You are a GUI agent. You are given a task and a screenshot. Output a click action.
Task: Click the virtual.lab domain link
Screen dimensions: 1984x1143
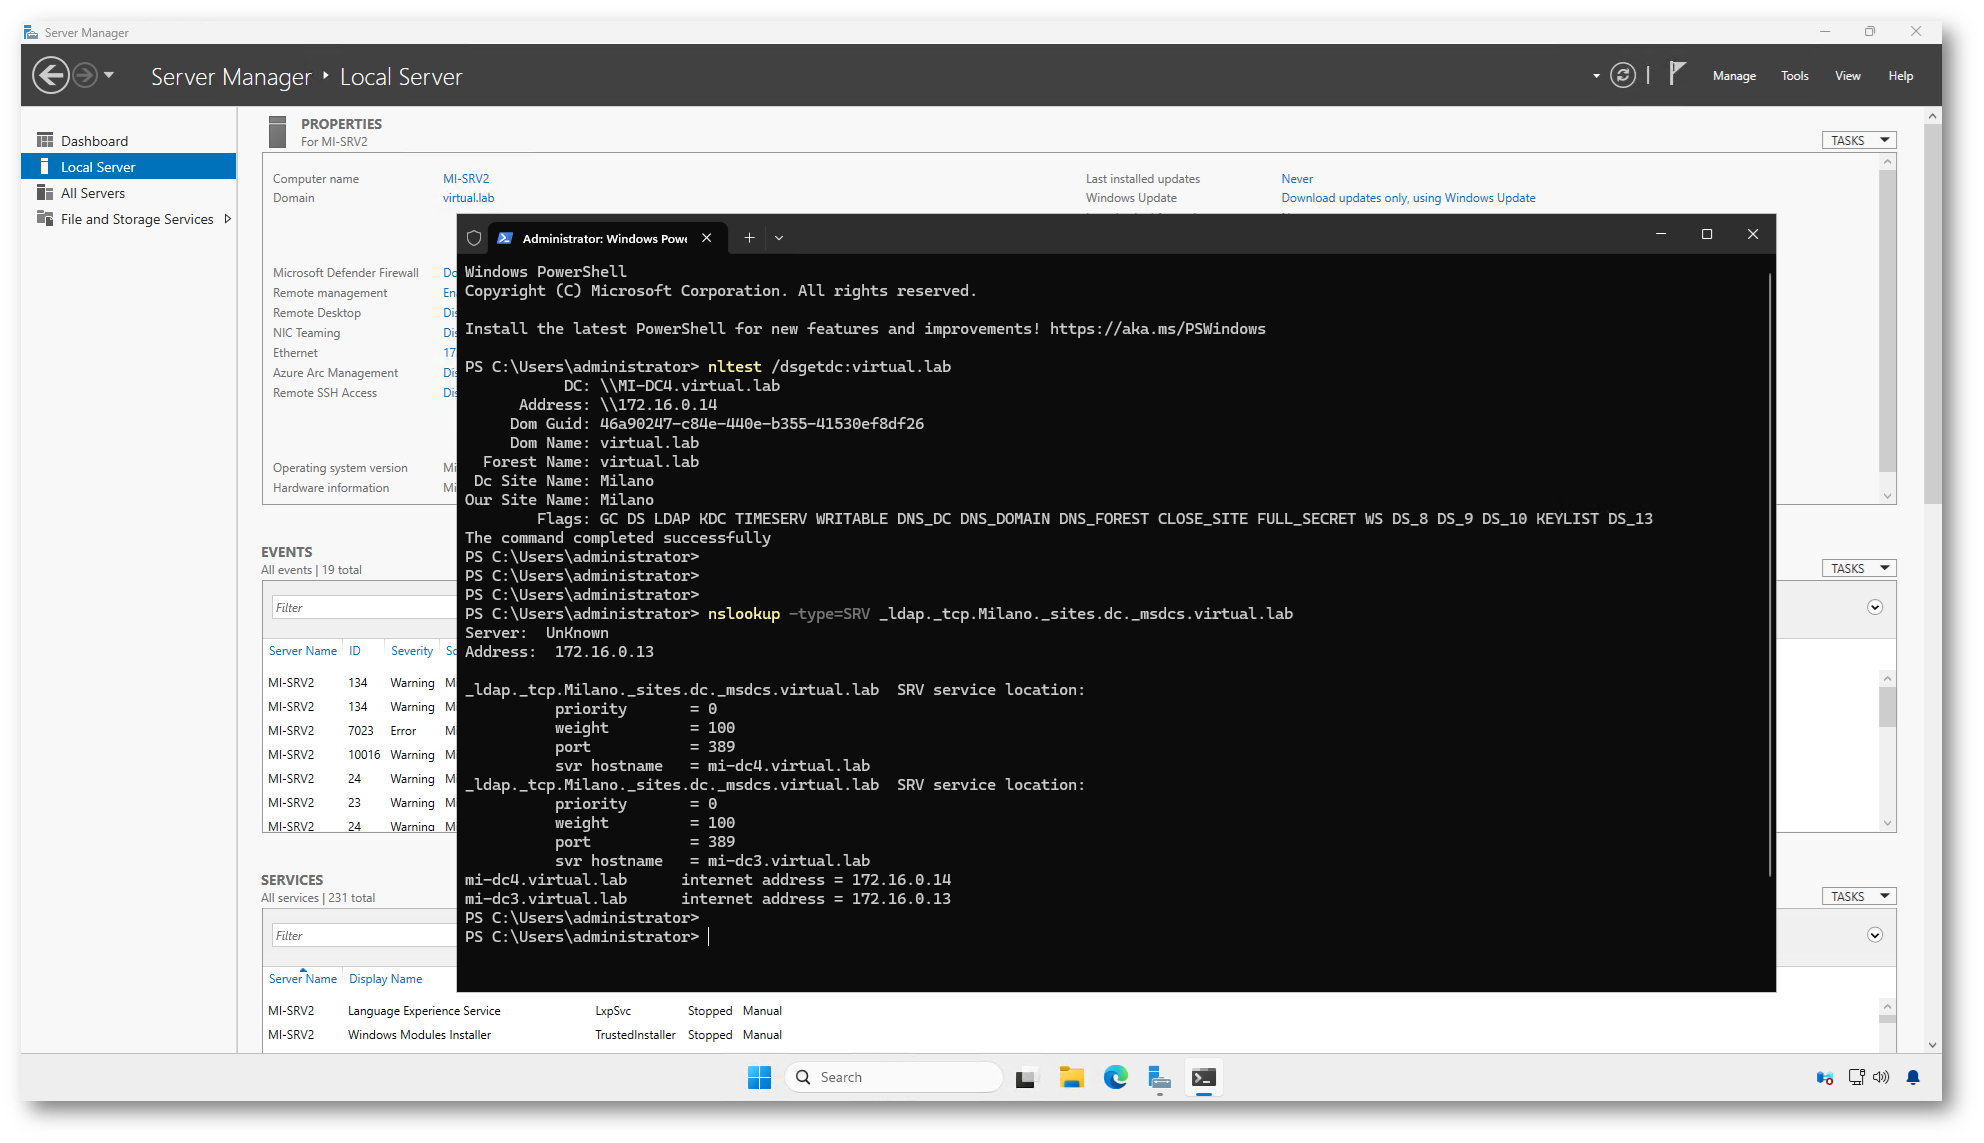(468, 198)
